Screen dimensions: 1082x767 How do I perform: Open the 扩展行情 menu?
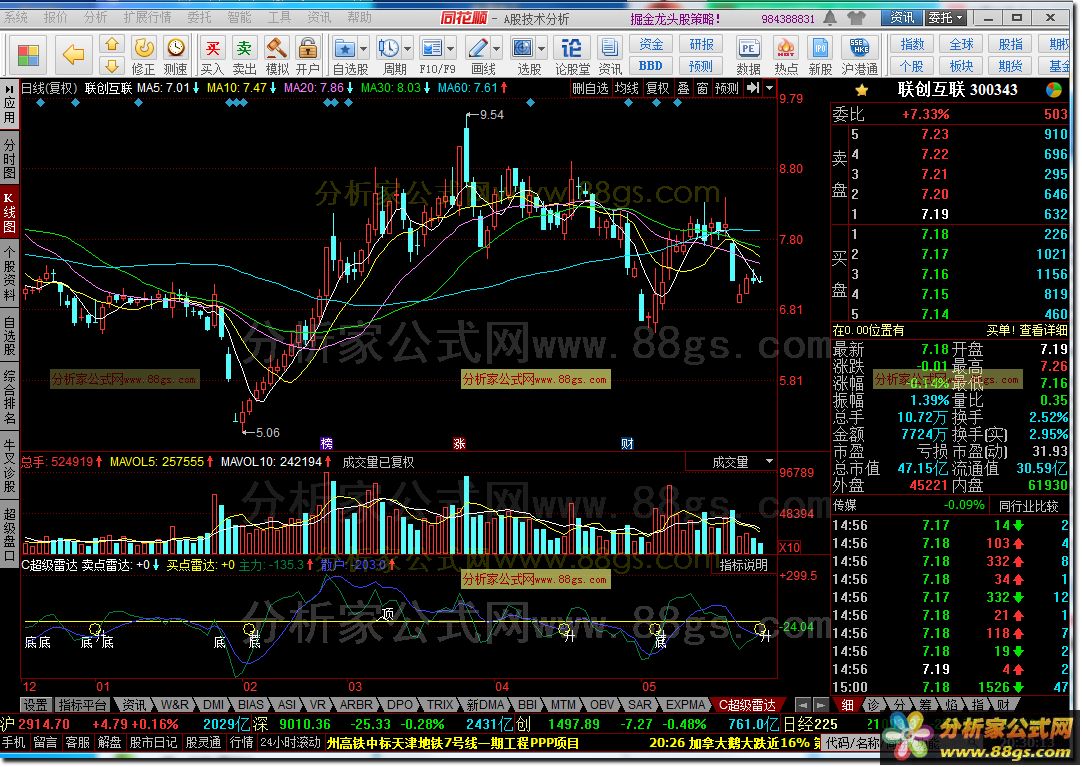[146, 17]
